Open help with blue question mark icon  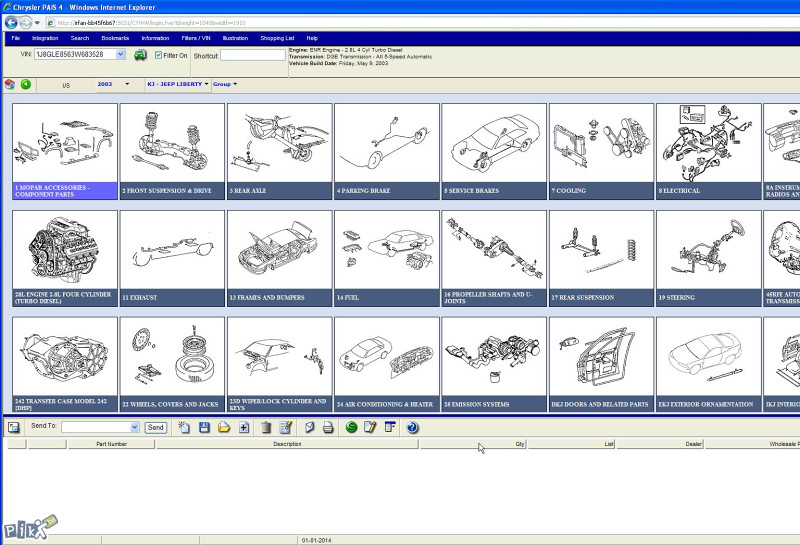pyautogui.click(x=413, y=427)
